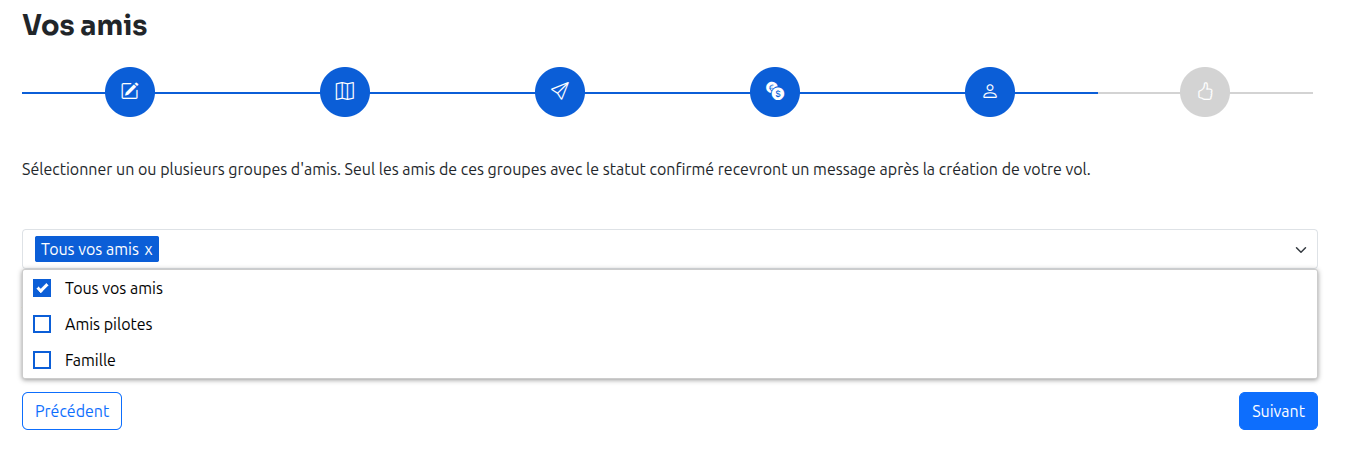Go to the edit pencil step icon
The width and height of the screenshot is (1356, 473).
[x=130, y=92]
